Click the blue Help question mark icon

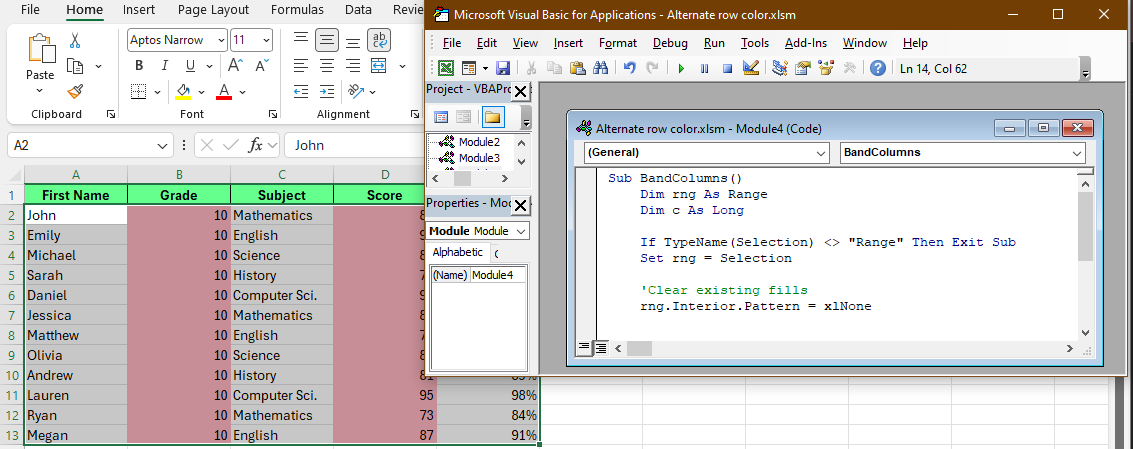click(x=877, y=68)
